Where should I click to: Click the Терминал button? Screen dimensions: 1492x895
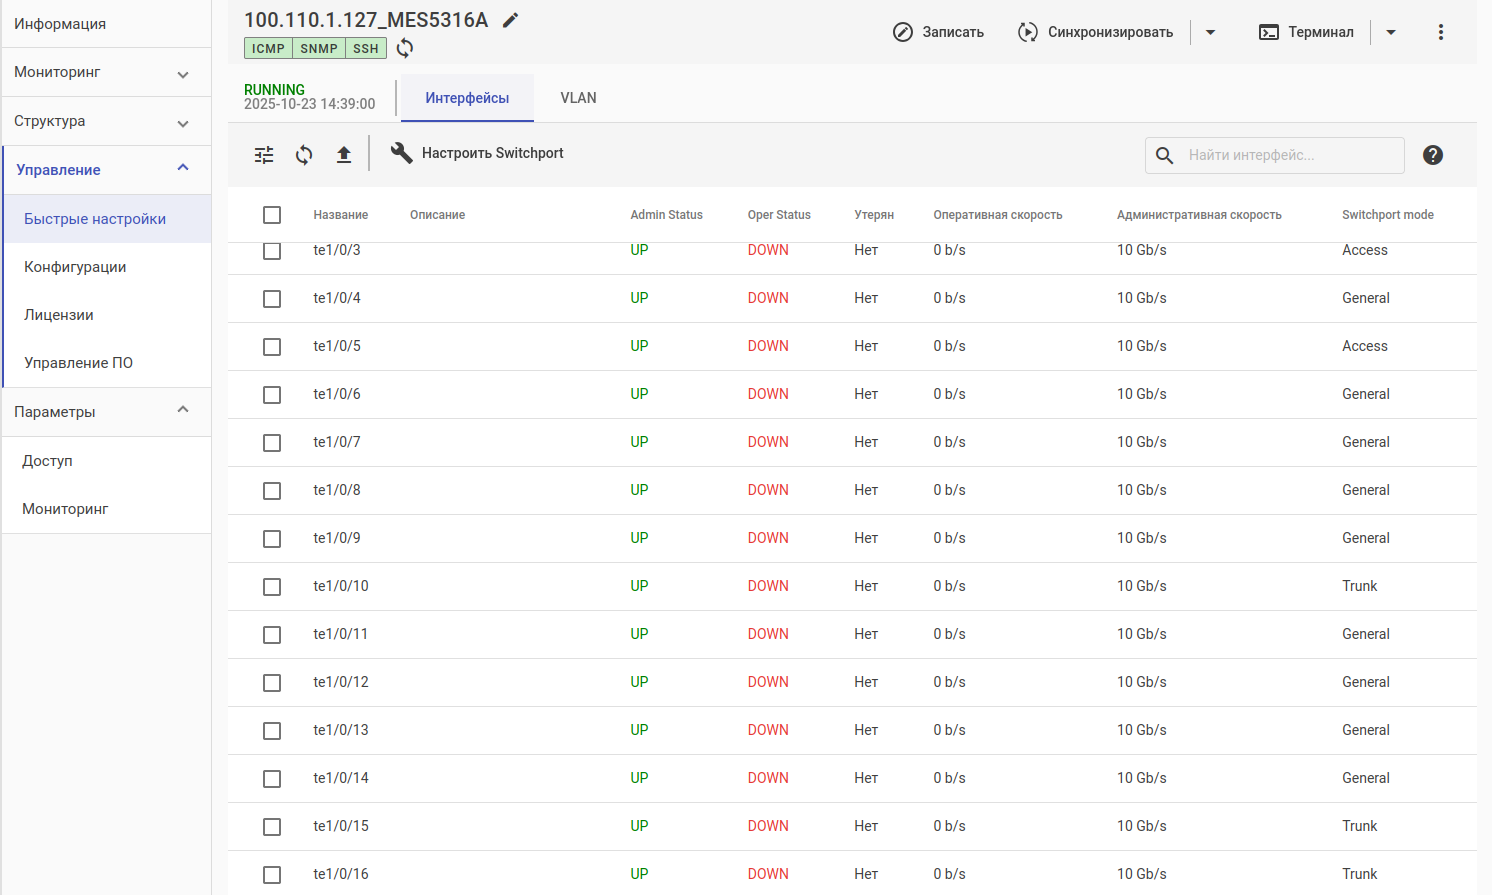(x=1306, y=32)
